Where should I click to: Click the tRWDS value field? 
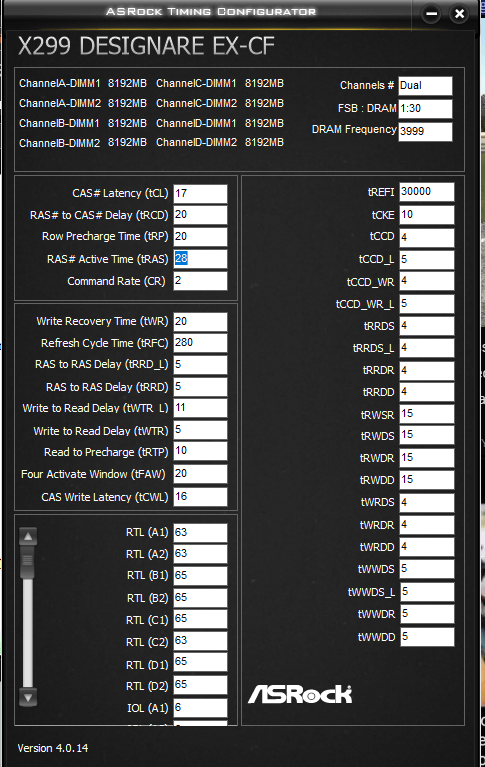click(x=427, y=435)
